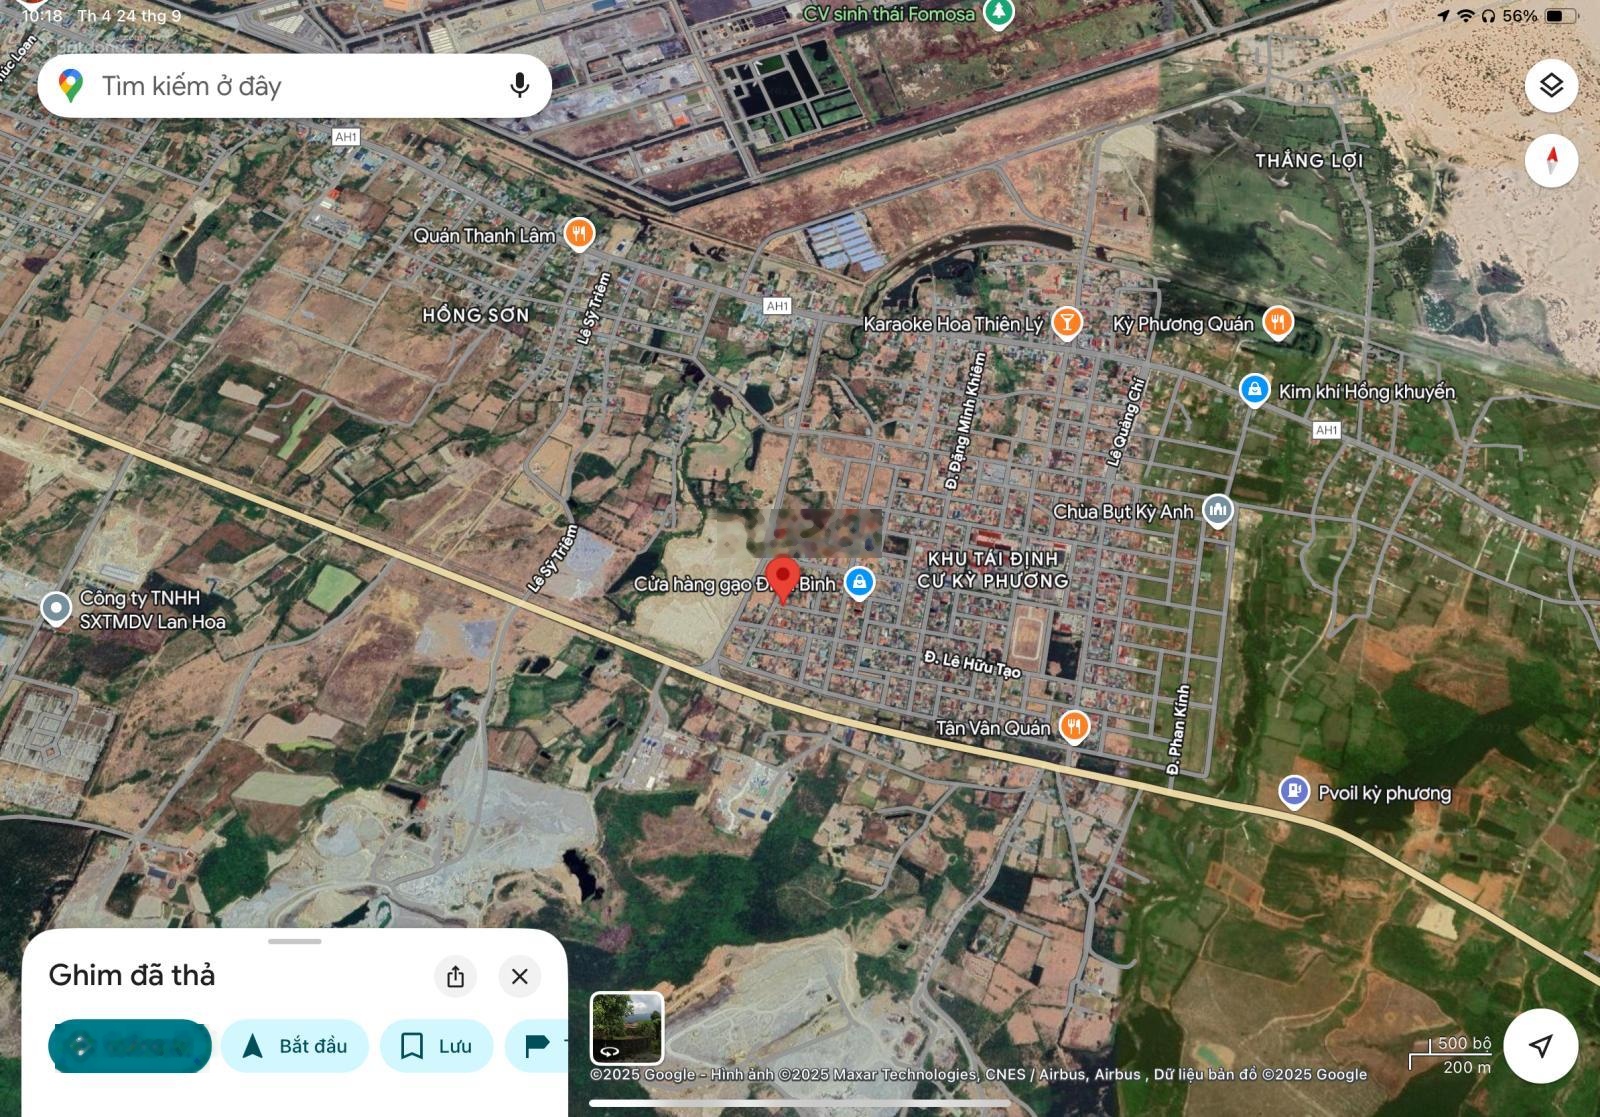1600x1117 pixels.
Task: Center map on my location arrow
Action: (1540, 1045)
